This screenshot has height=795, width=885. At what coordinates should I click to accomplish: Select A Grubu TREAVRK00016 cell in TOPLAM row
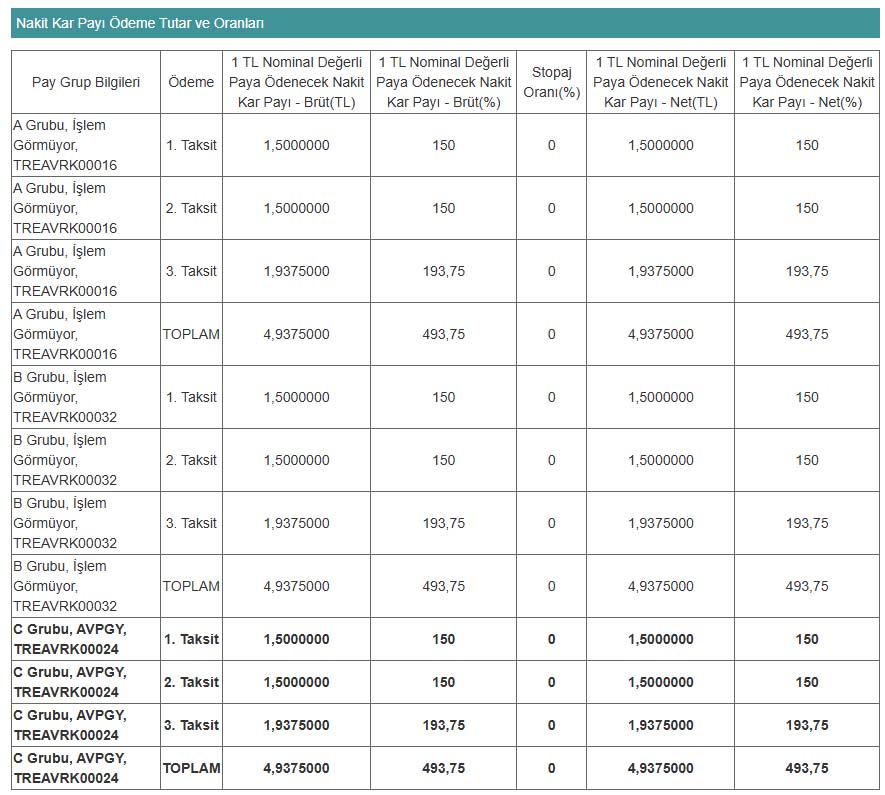click(86, 335)
